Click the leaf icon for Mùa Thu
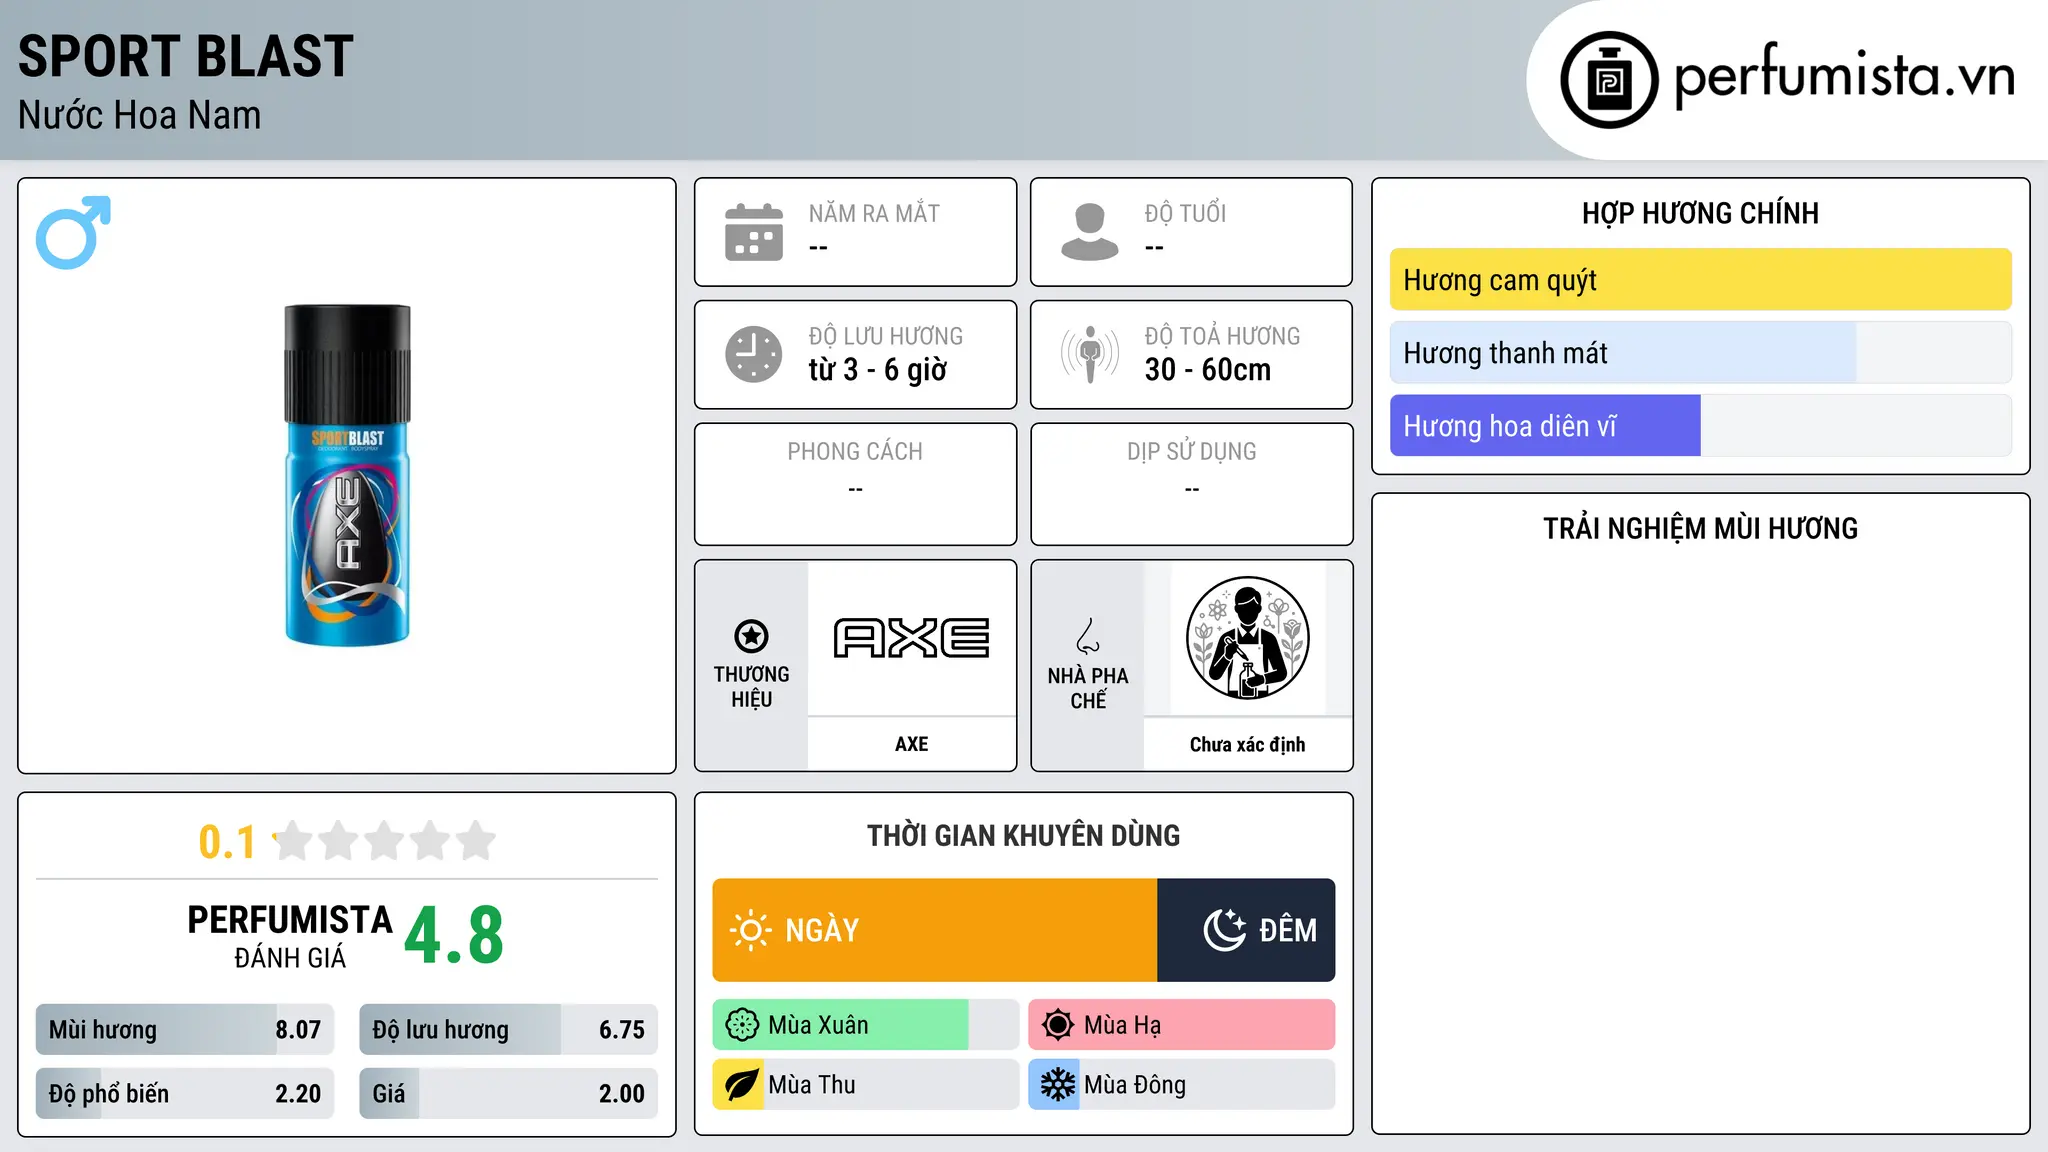This screenshot has width=2048, height=1152. click(742, 1085)
